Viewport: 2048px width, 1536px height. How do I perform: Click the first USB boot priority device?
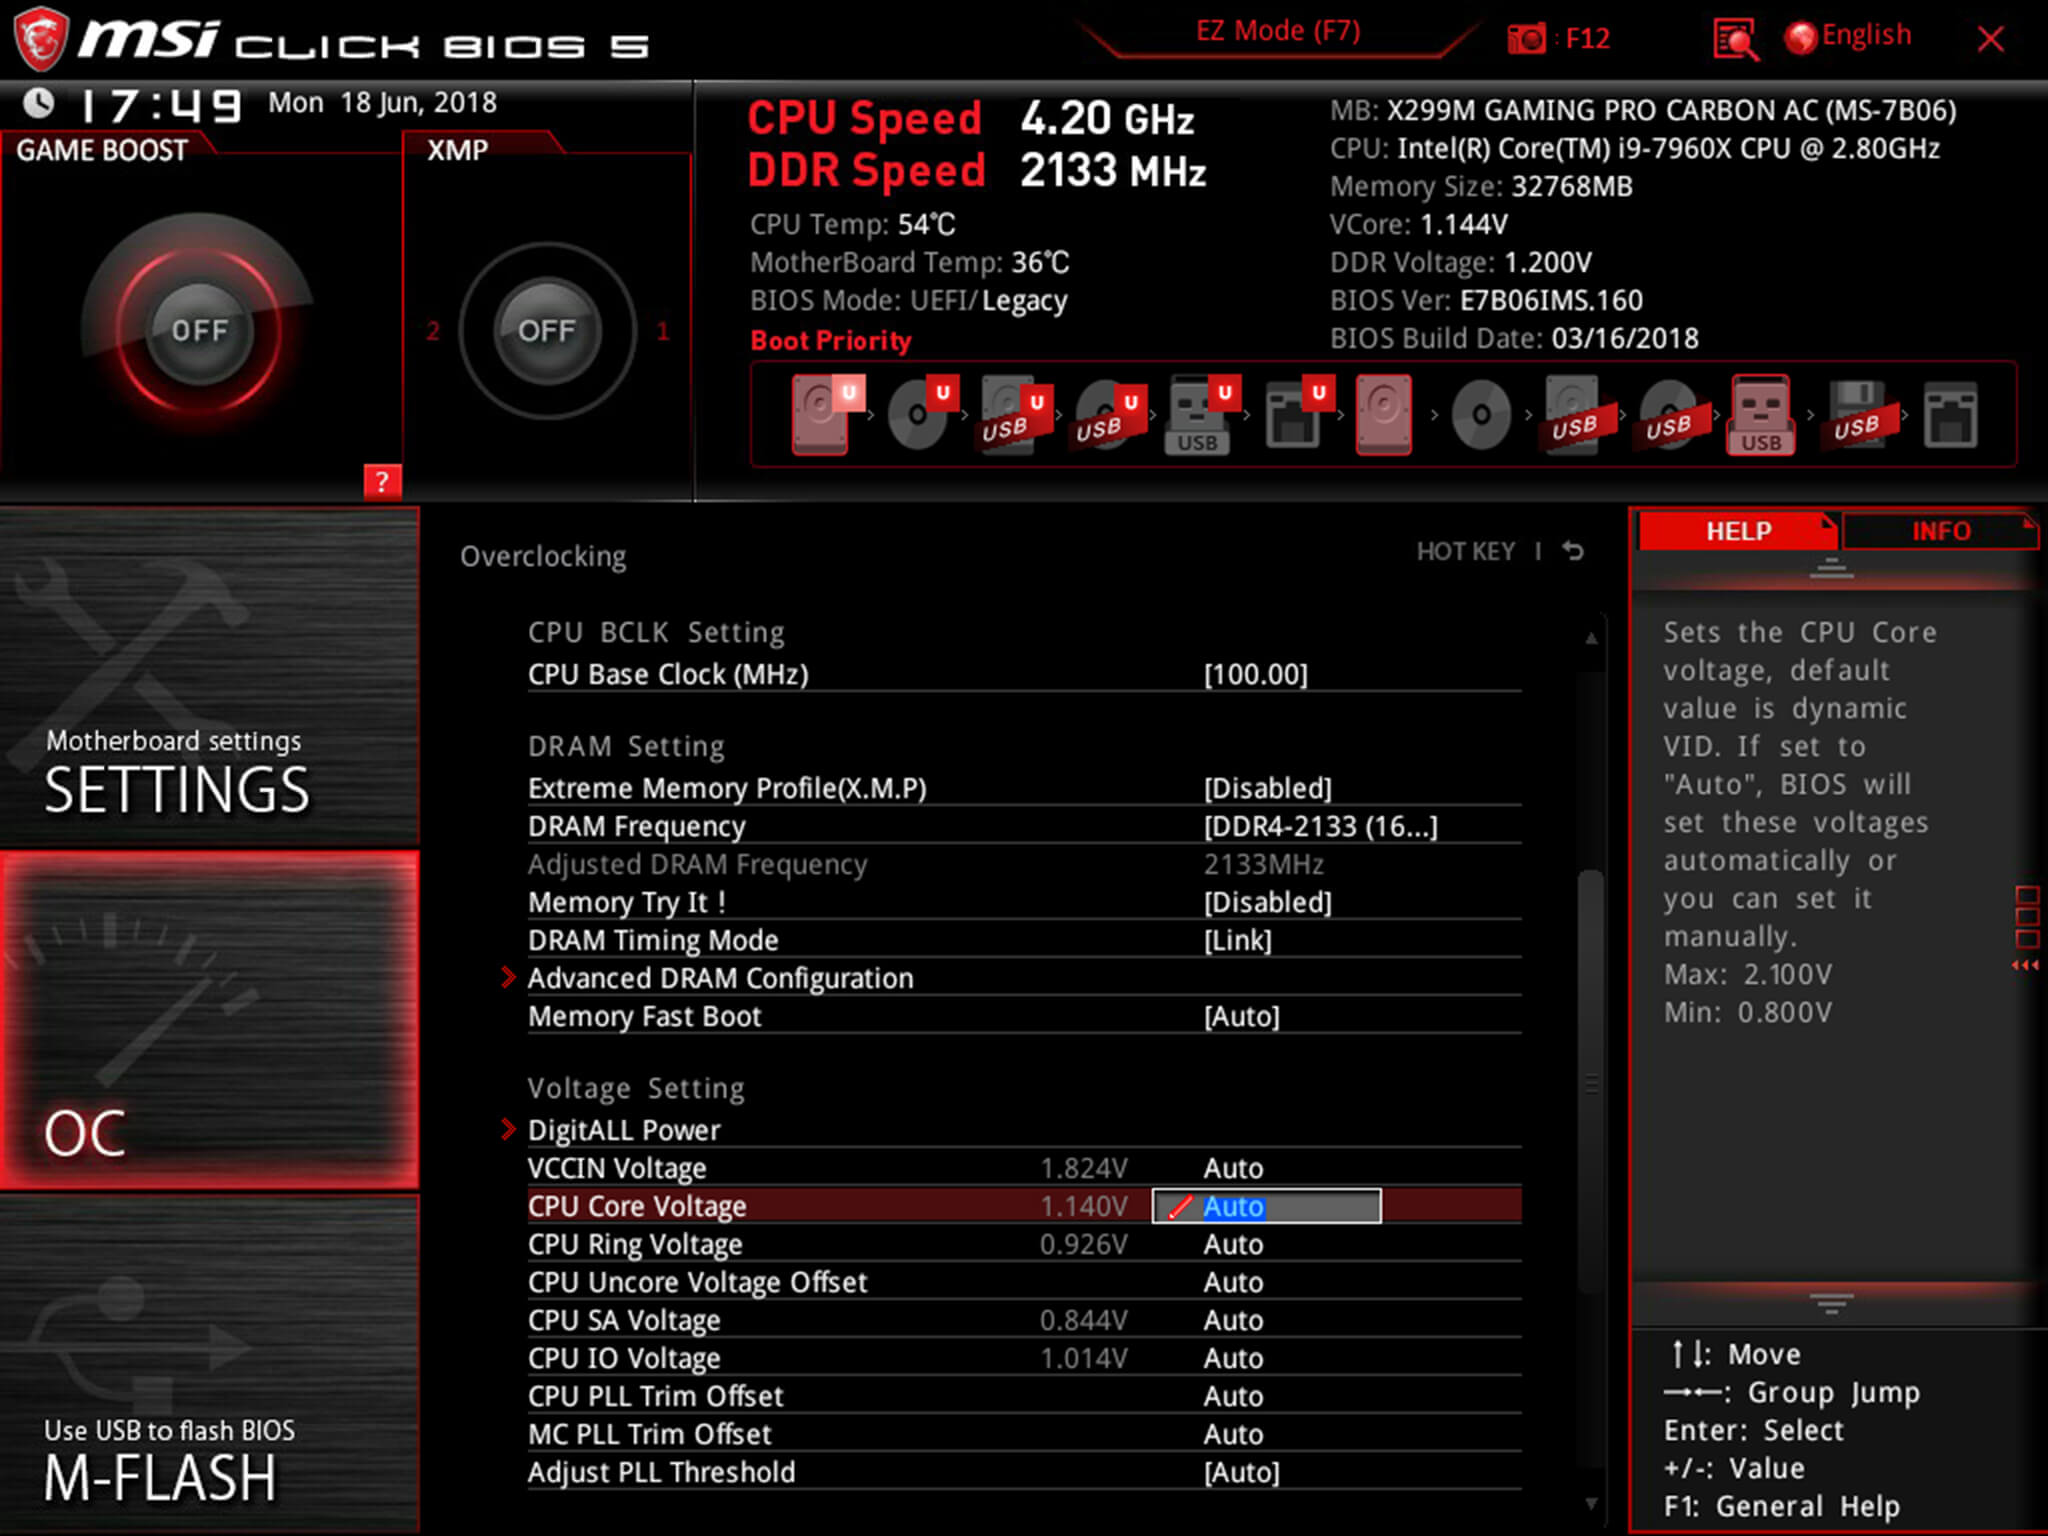pyautogui.click(x=1018, y=416)
